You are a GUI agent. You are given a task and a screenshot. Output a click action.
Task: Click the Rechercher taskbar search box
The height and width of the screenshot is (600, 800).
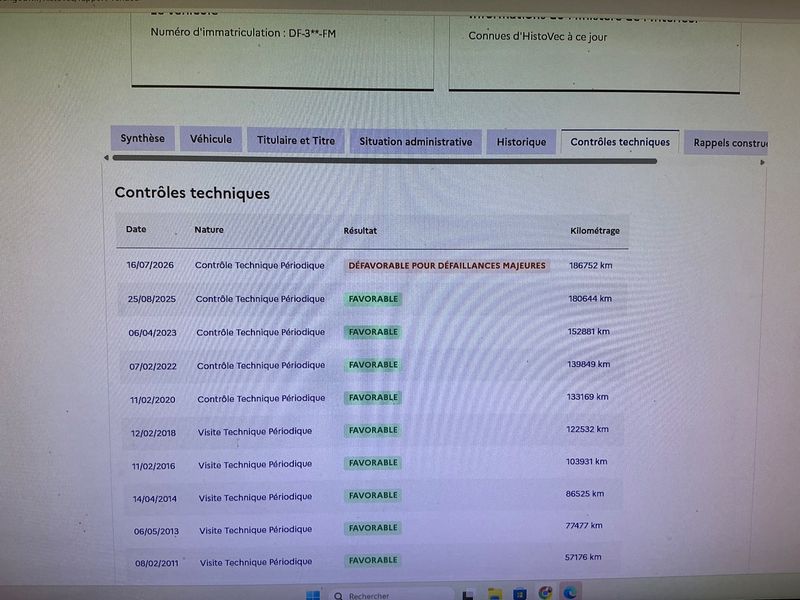[390, 595]
